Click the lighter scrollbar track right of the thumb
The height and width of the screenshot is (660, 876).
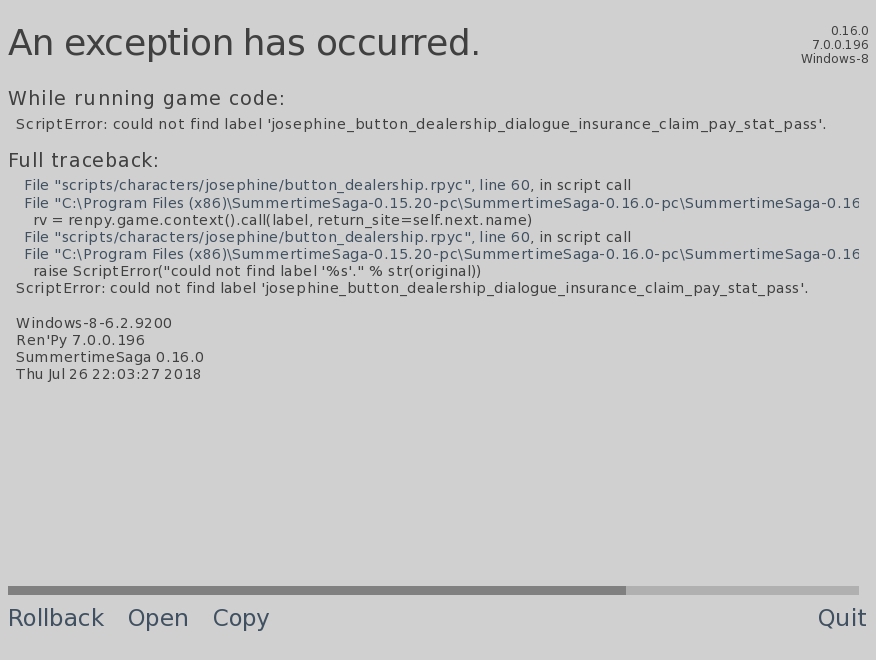(742, 590)
